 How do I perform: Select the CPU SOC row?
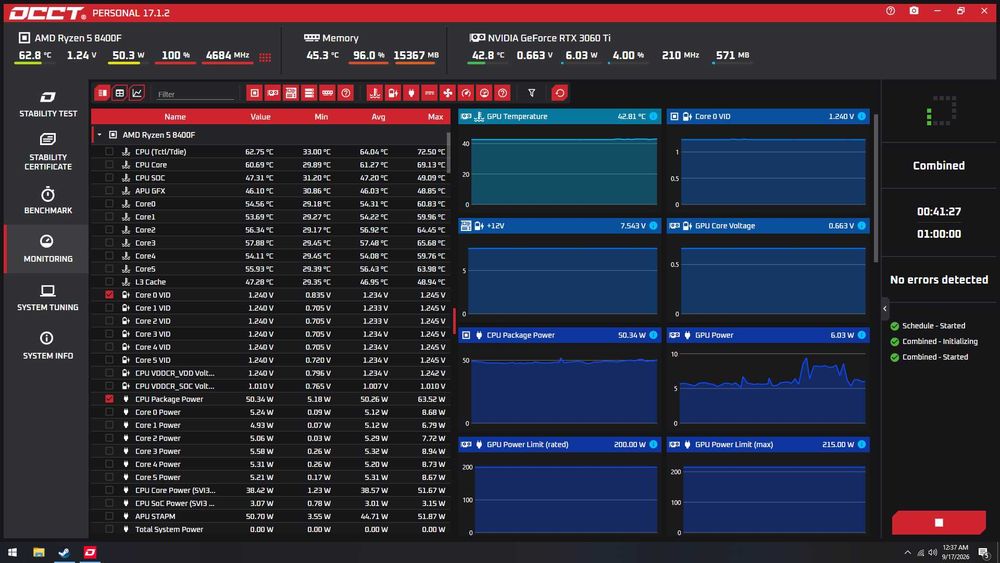[270, 178]
